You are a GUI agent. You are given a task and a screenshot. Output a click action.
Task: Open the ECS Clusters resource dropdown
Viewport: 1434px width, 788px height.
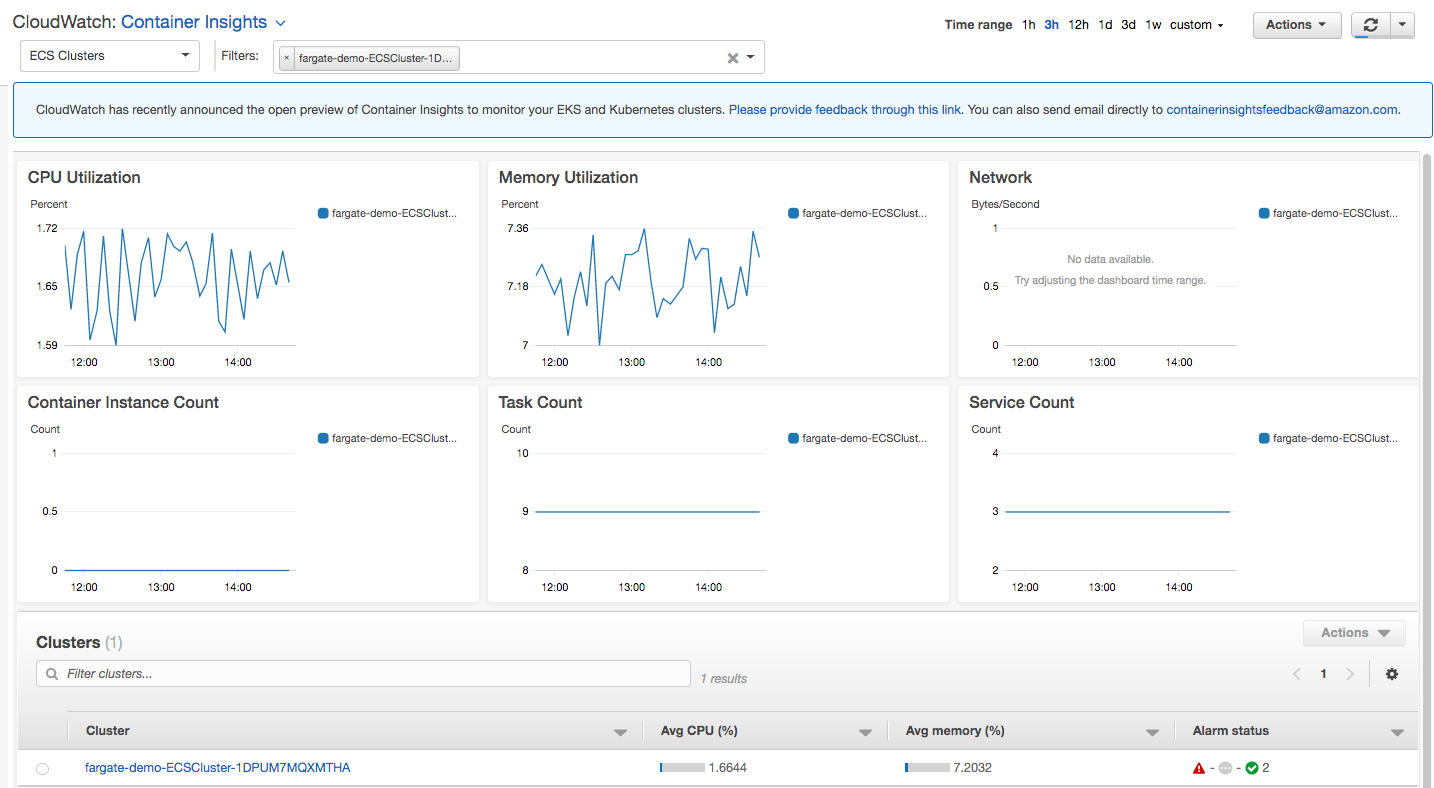tap(109, 56)
